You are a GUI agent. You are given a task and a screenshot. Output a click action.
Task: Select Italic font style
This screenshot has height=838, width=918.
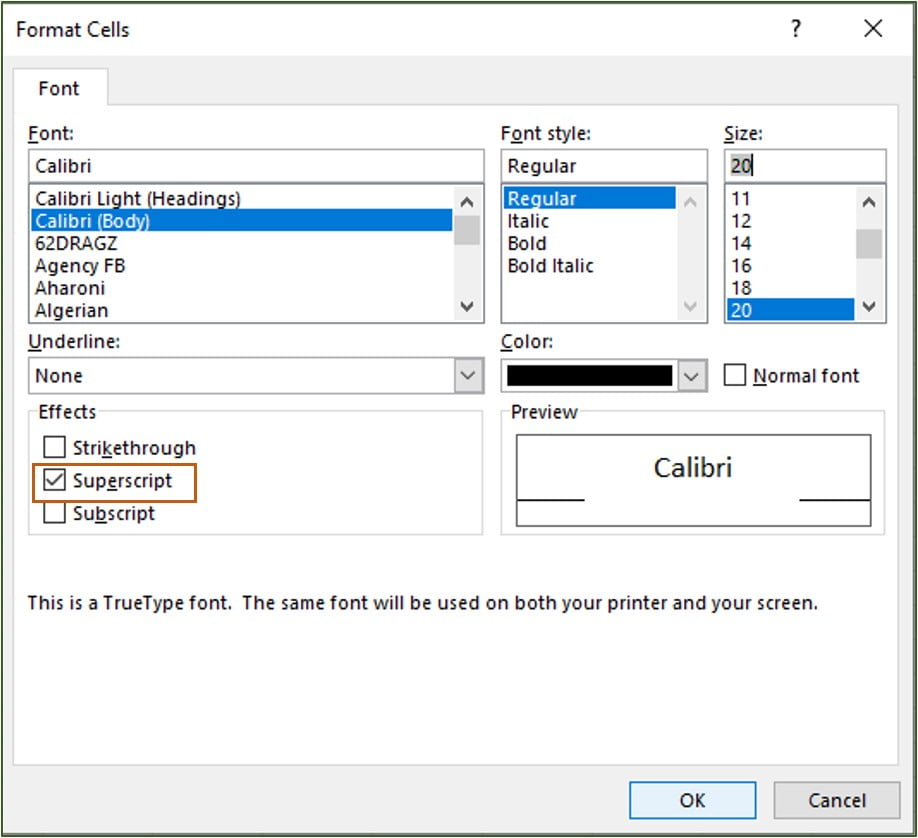590,221
